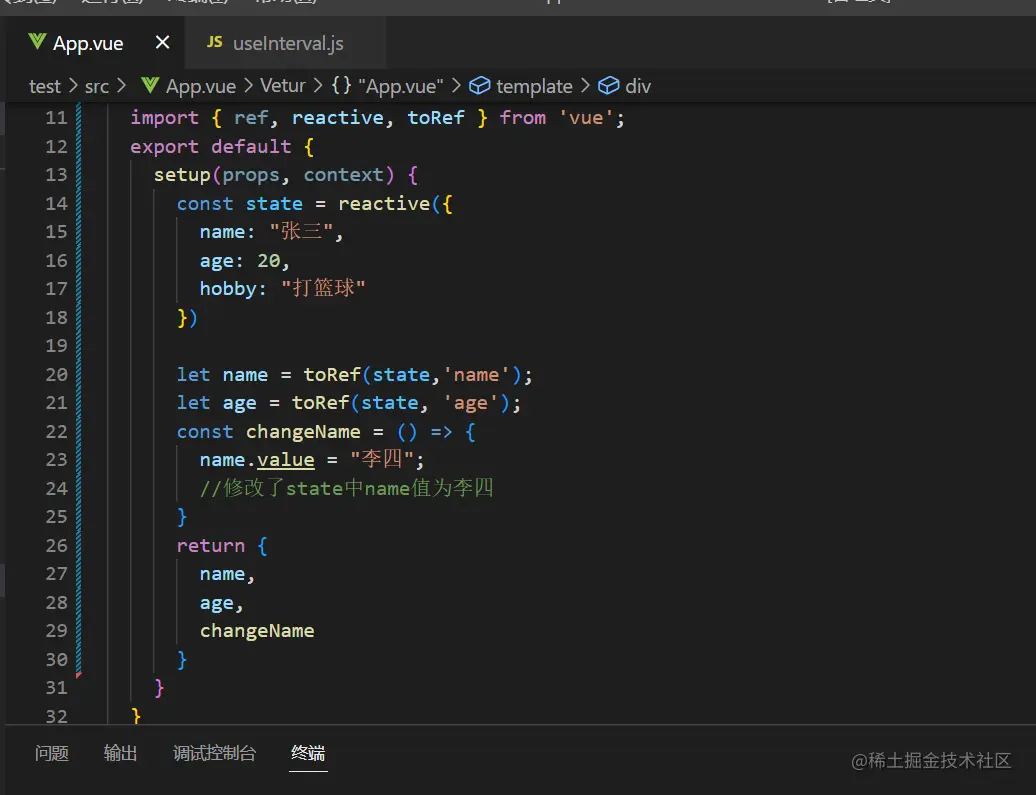Image resolution: width=1036 pixels, height=795 pixels.
Task: Open the useInterval.js tab
Action: point(286,43)
